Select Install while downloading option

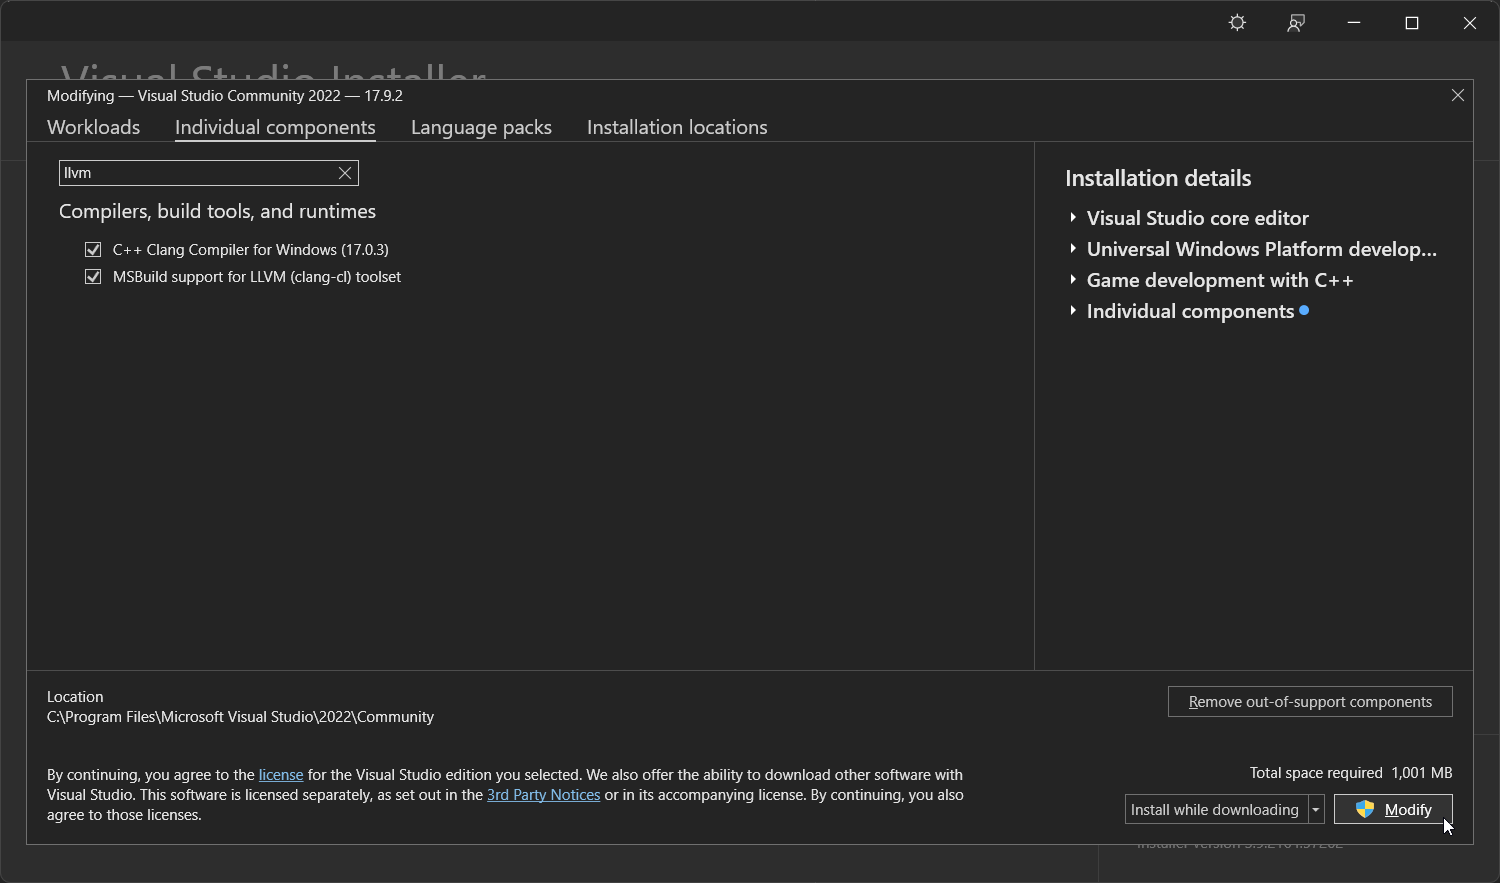click(x=1215, y=810)
